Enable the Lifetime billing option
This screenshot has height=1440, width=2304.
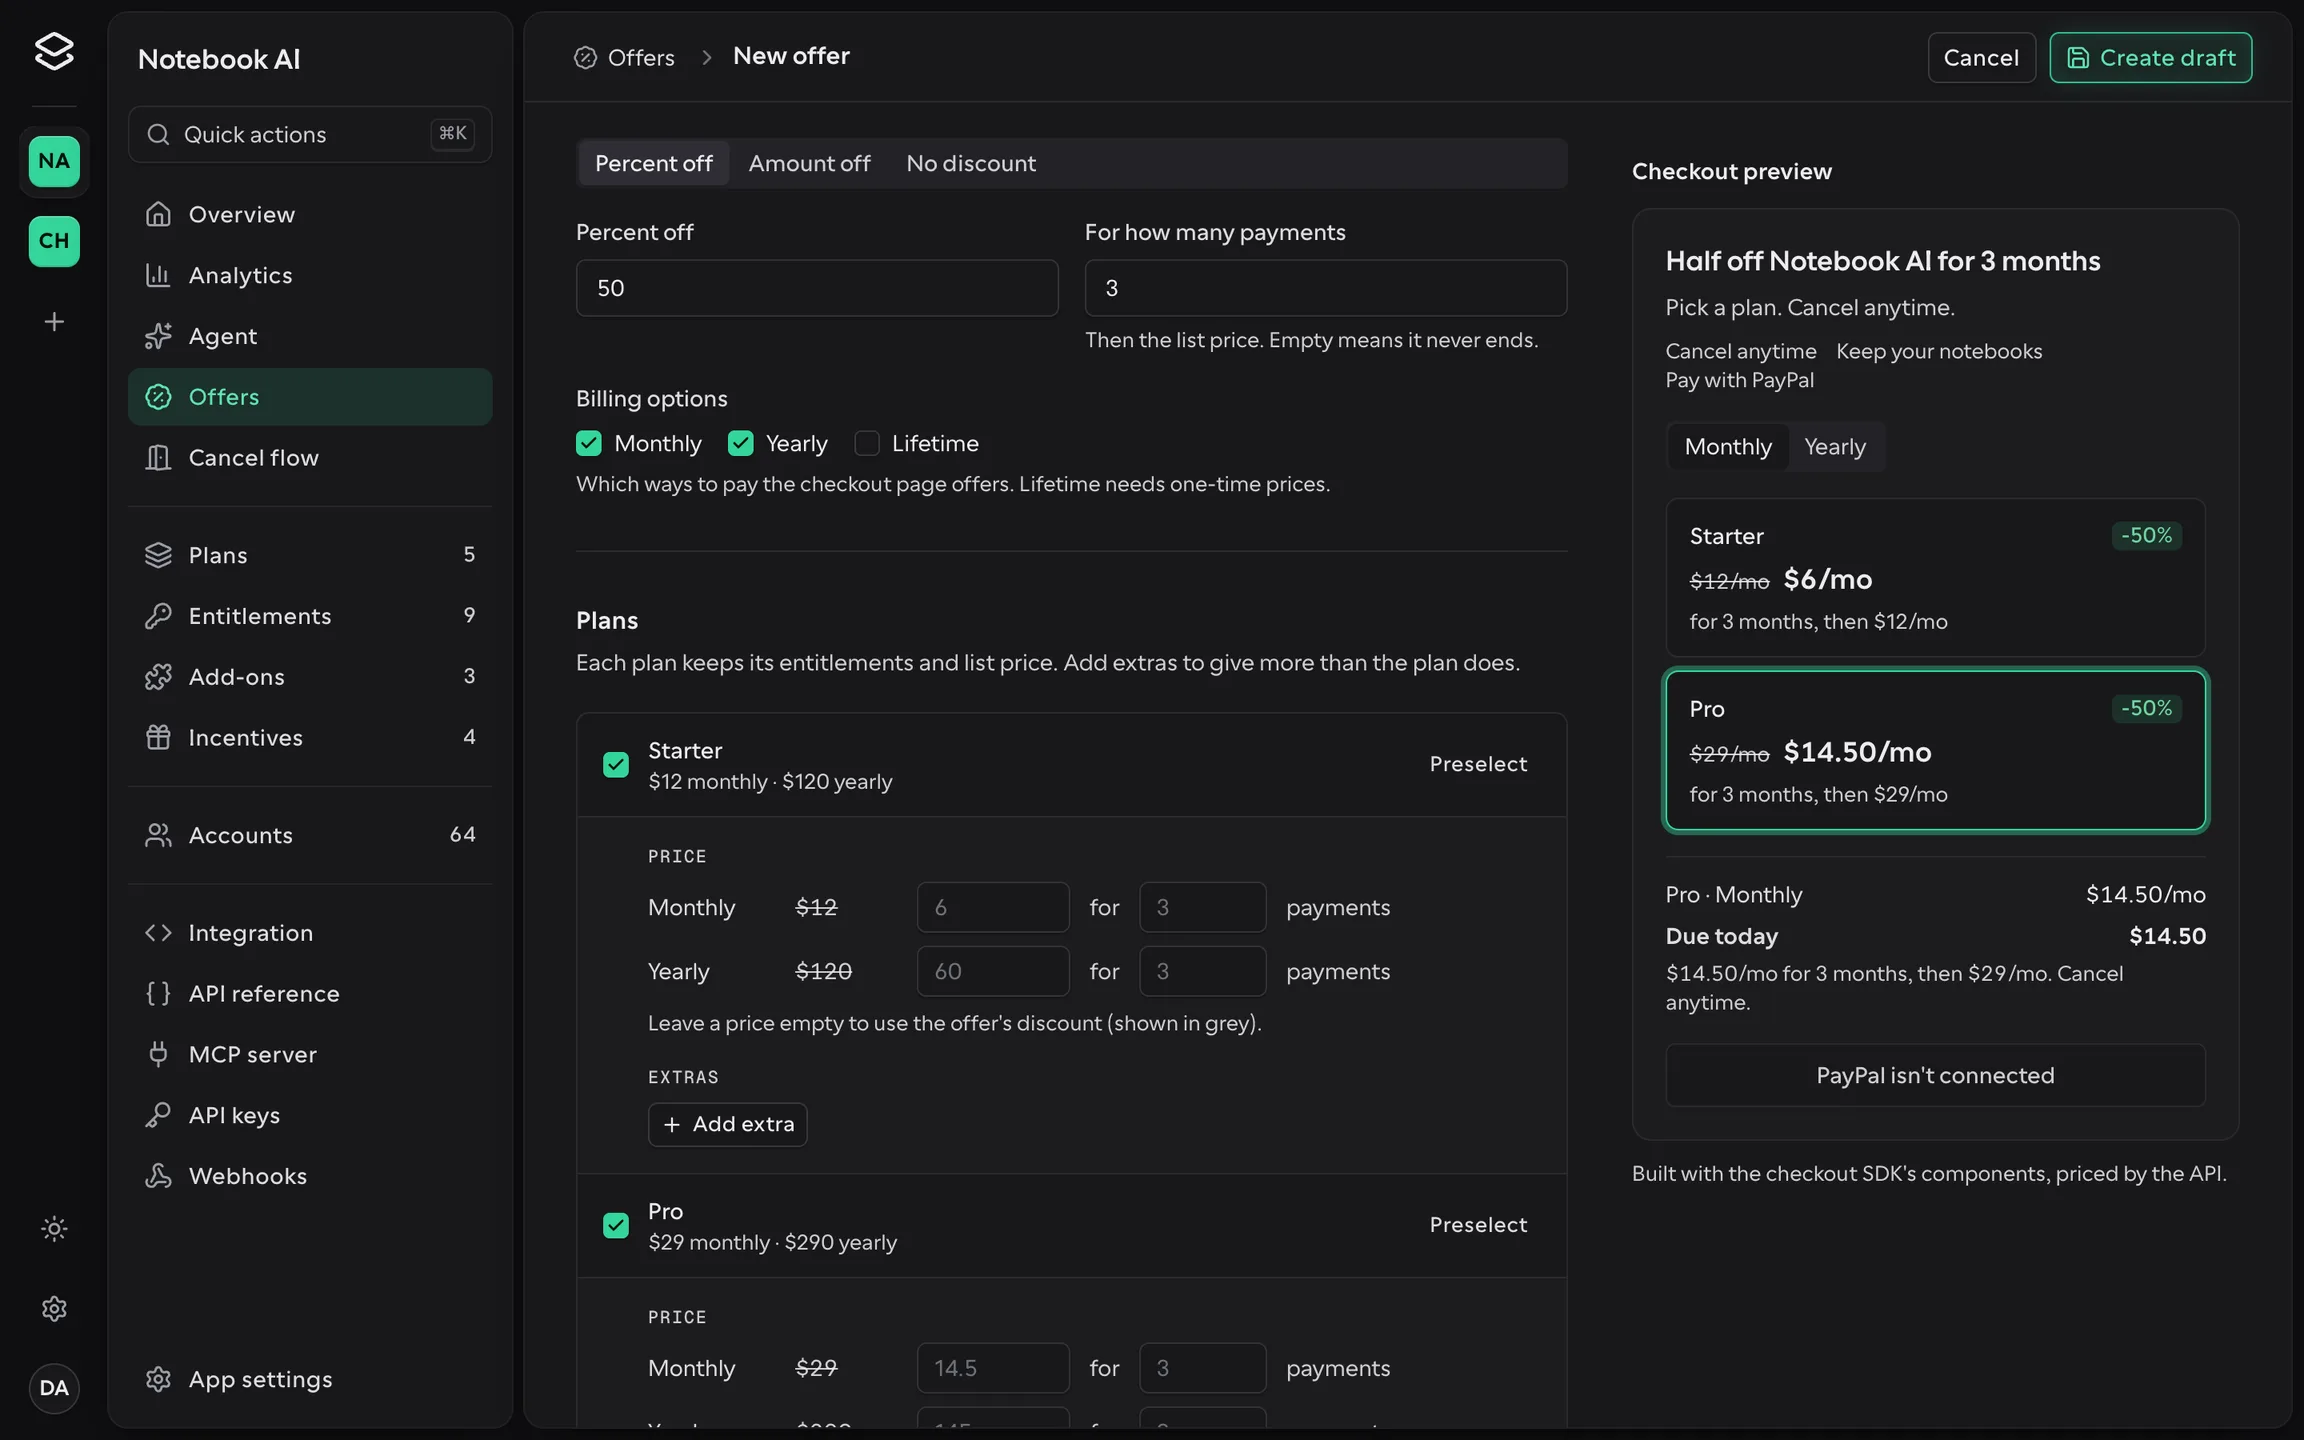coord(867,444)
